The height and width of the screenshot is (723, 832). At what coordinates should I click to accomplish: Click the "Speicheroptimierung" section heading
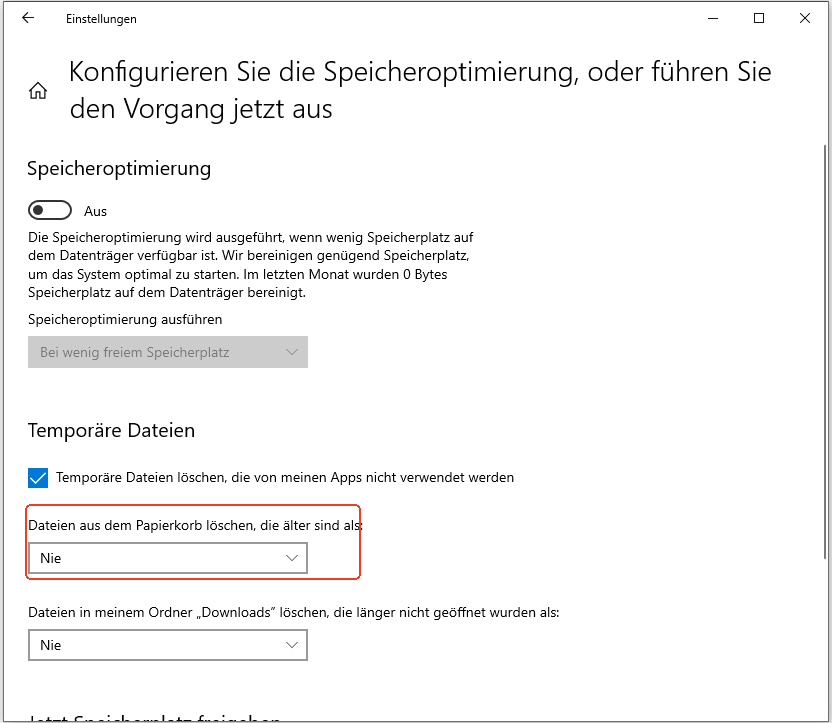coord(119,168)
